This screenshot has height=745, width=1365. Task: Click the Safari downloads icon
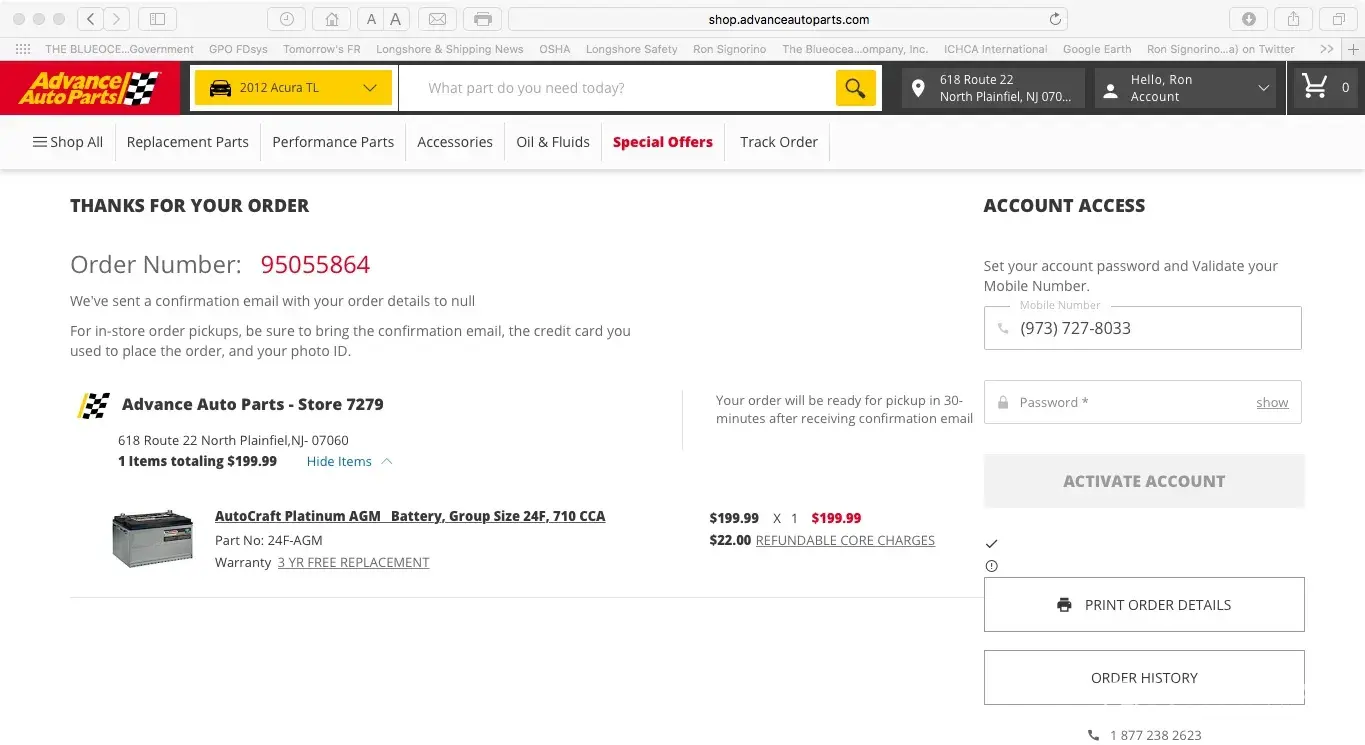point(1248,19)
